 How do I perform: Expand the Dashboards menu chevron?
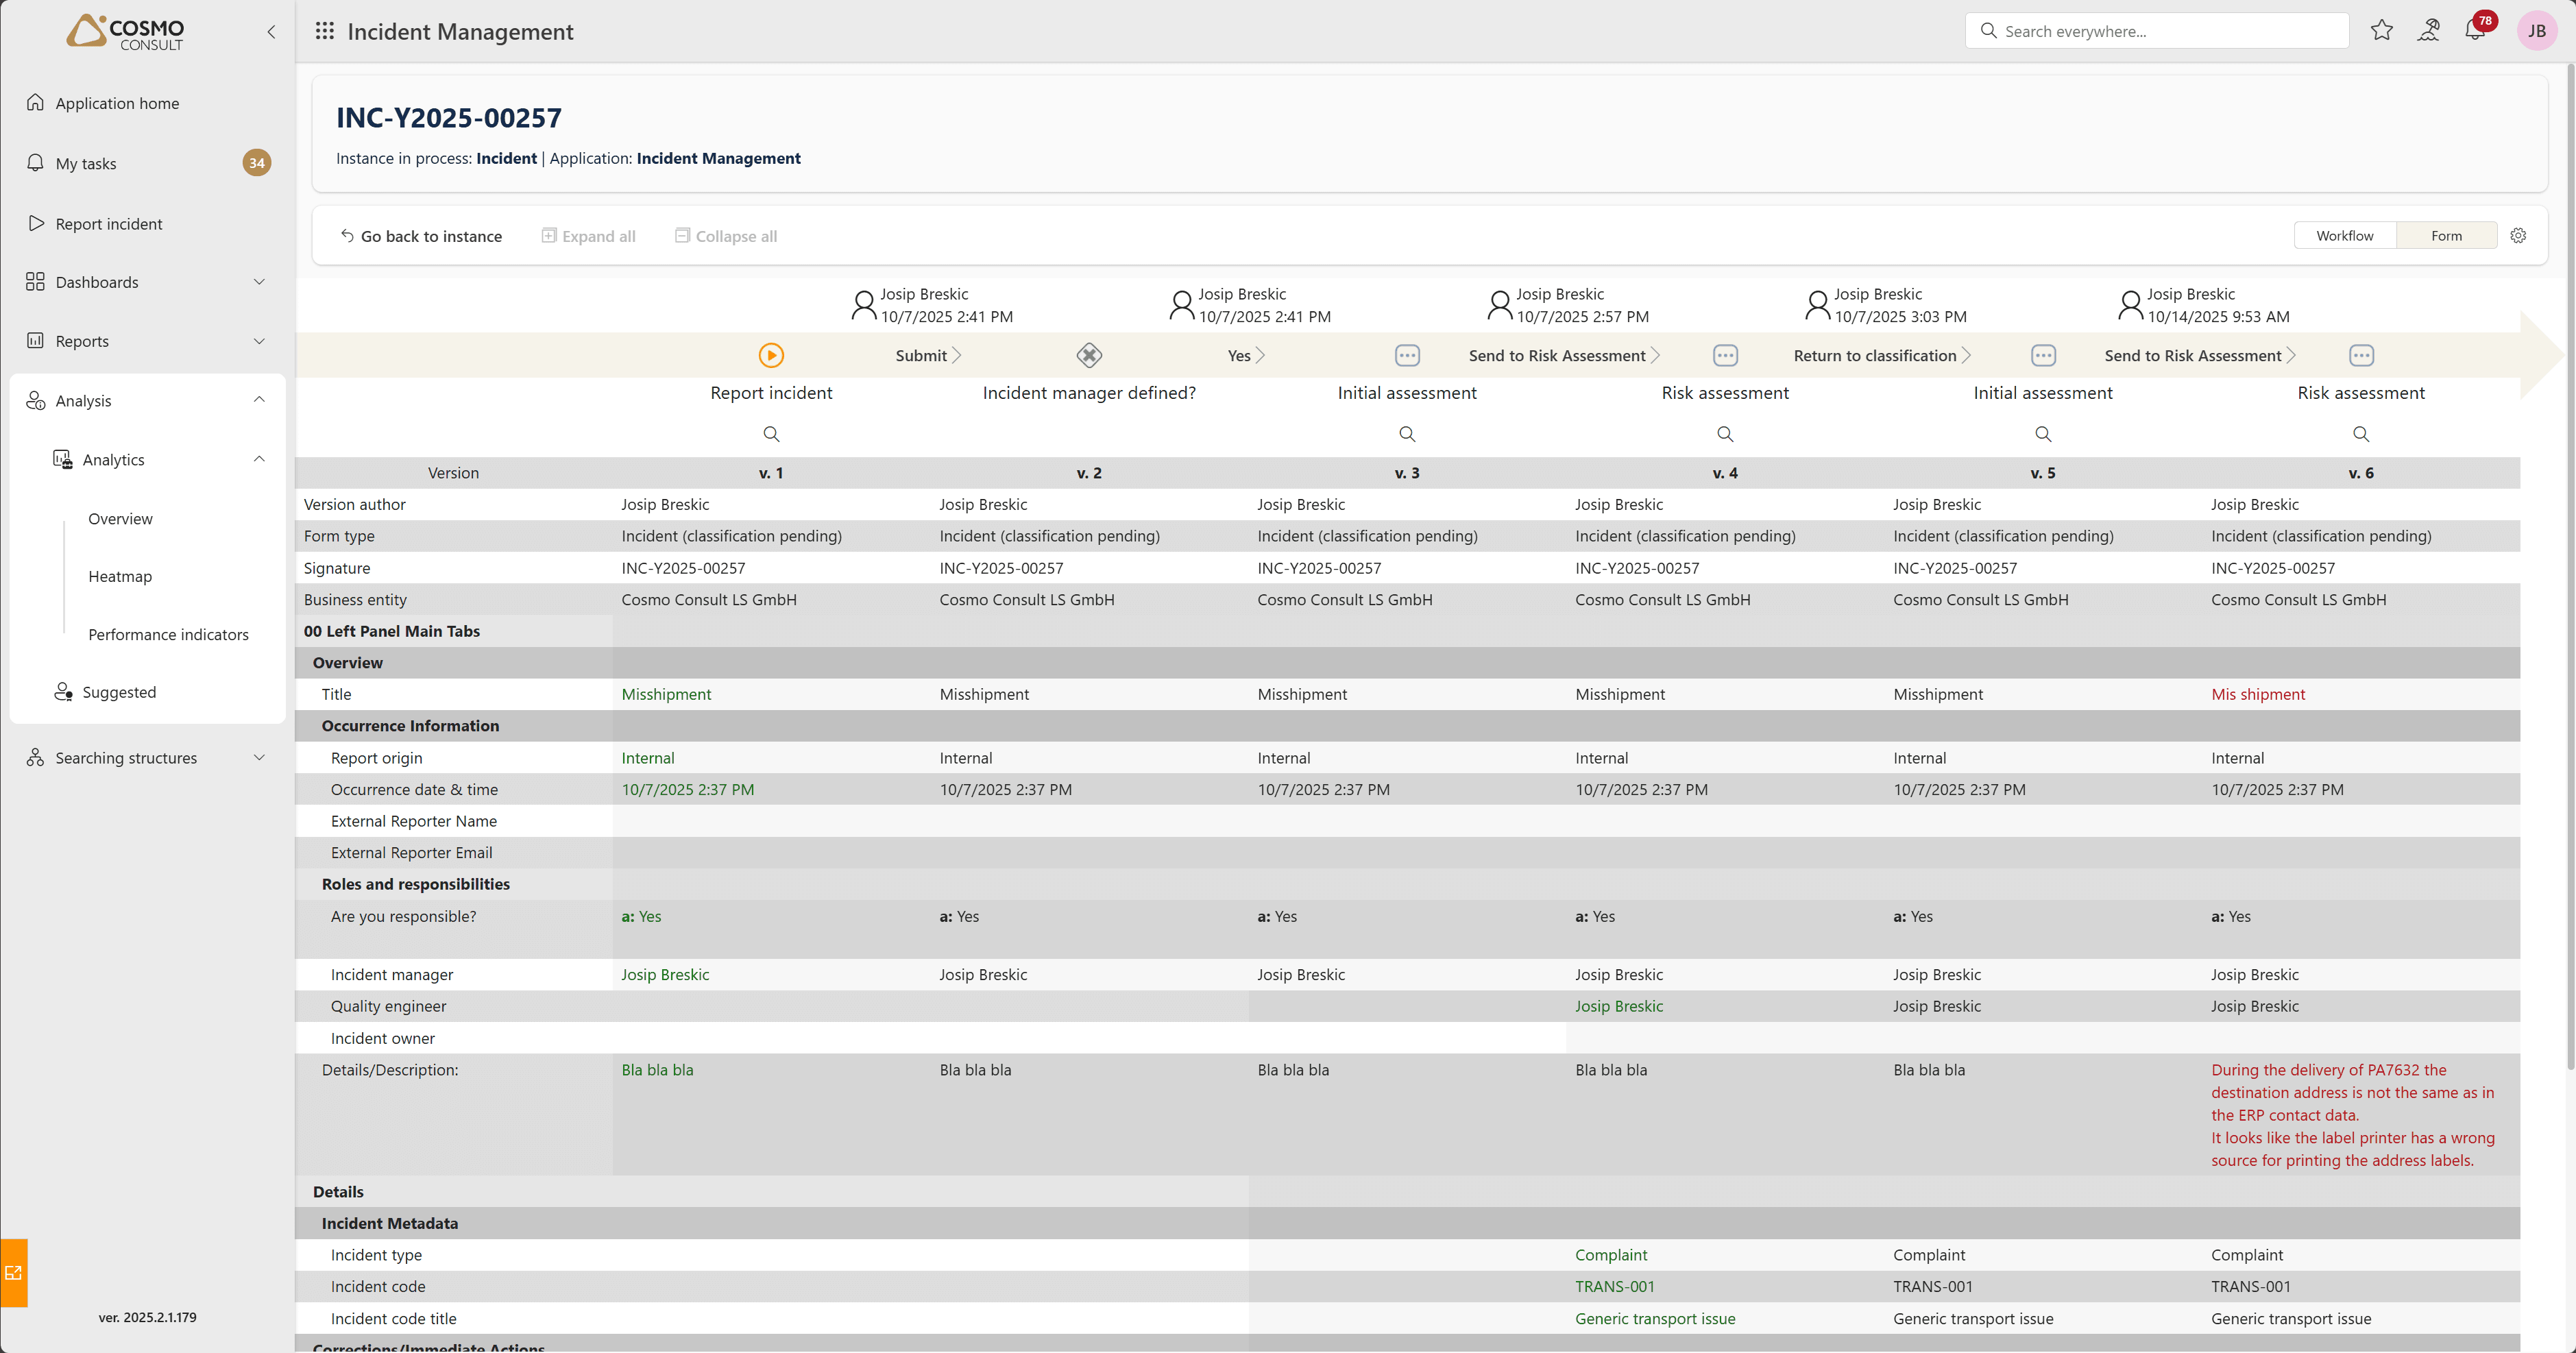[259, 282]
